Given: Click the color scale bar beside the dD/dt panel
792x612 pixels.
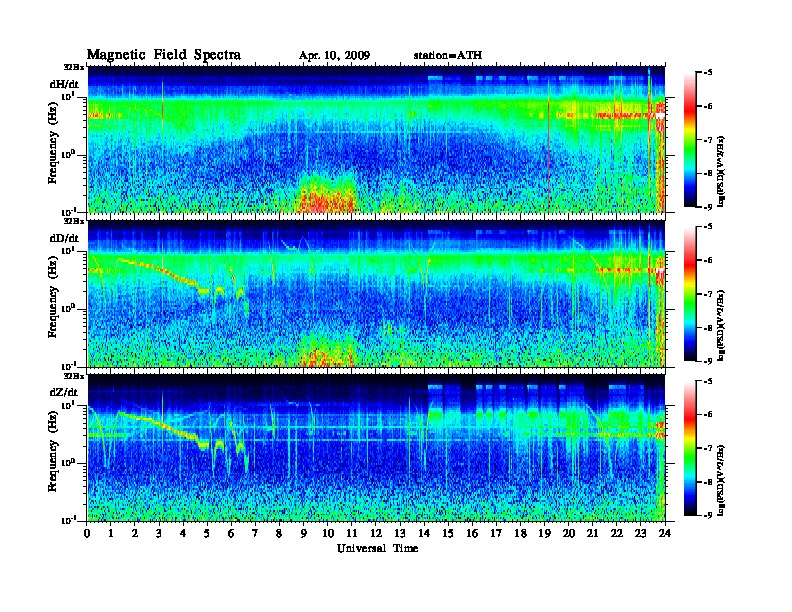Looking at the screenshot, I should [690, 294].
